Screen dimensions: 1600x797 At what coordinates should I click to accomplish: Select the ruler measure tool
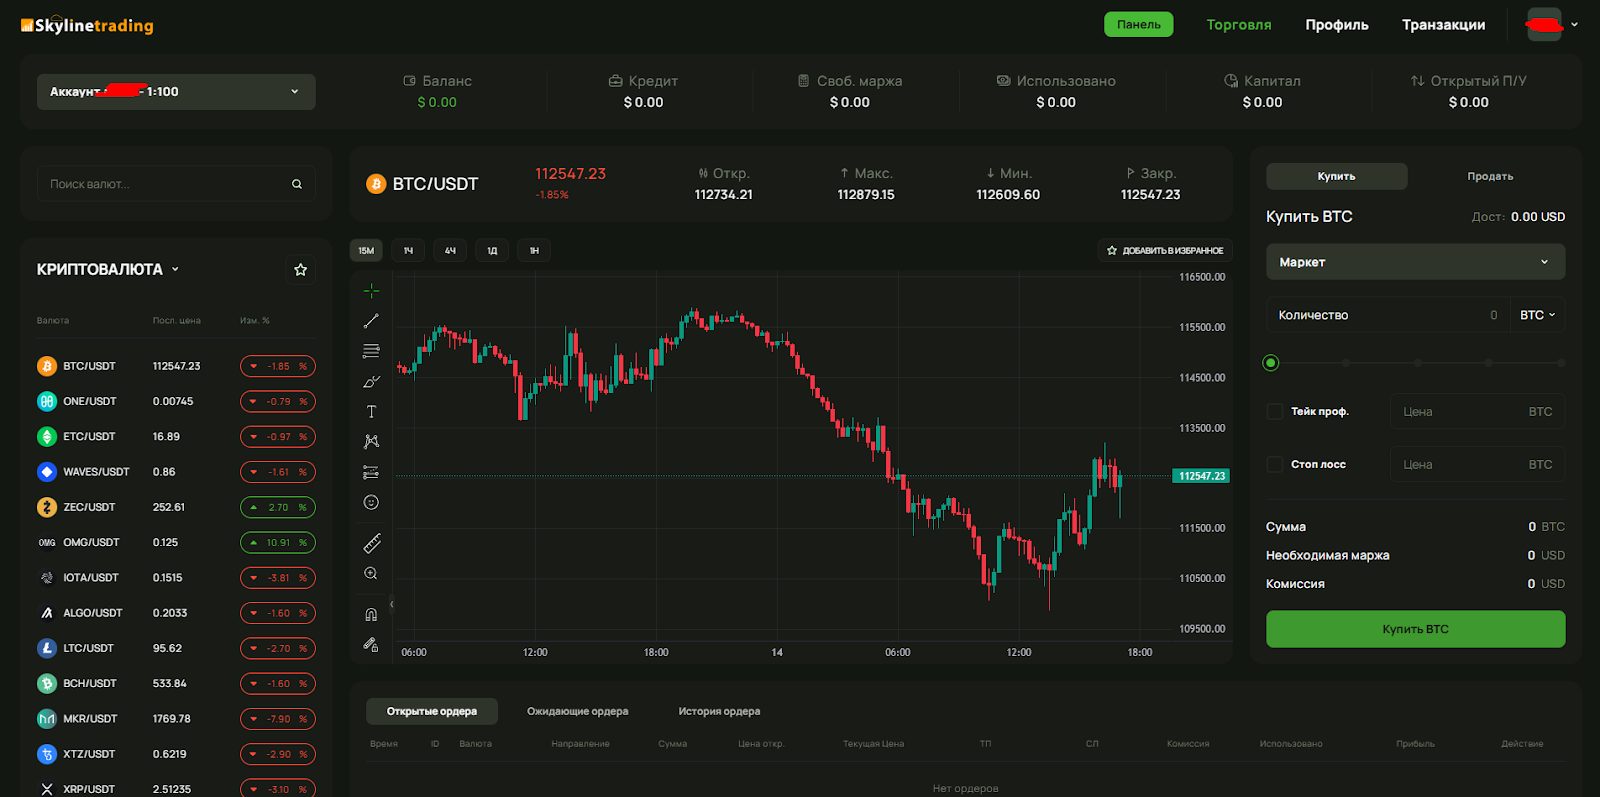(371, 543)
